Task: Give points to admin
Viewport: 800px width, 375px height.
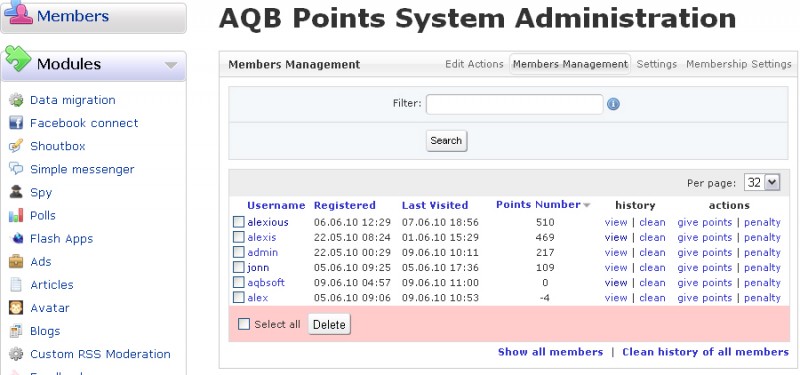Action: (705, 253)
